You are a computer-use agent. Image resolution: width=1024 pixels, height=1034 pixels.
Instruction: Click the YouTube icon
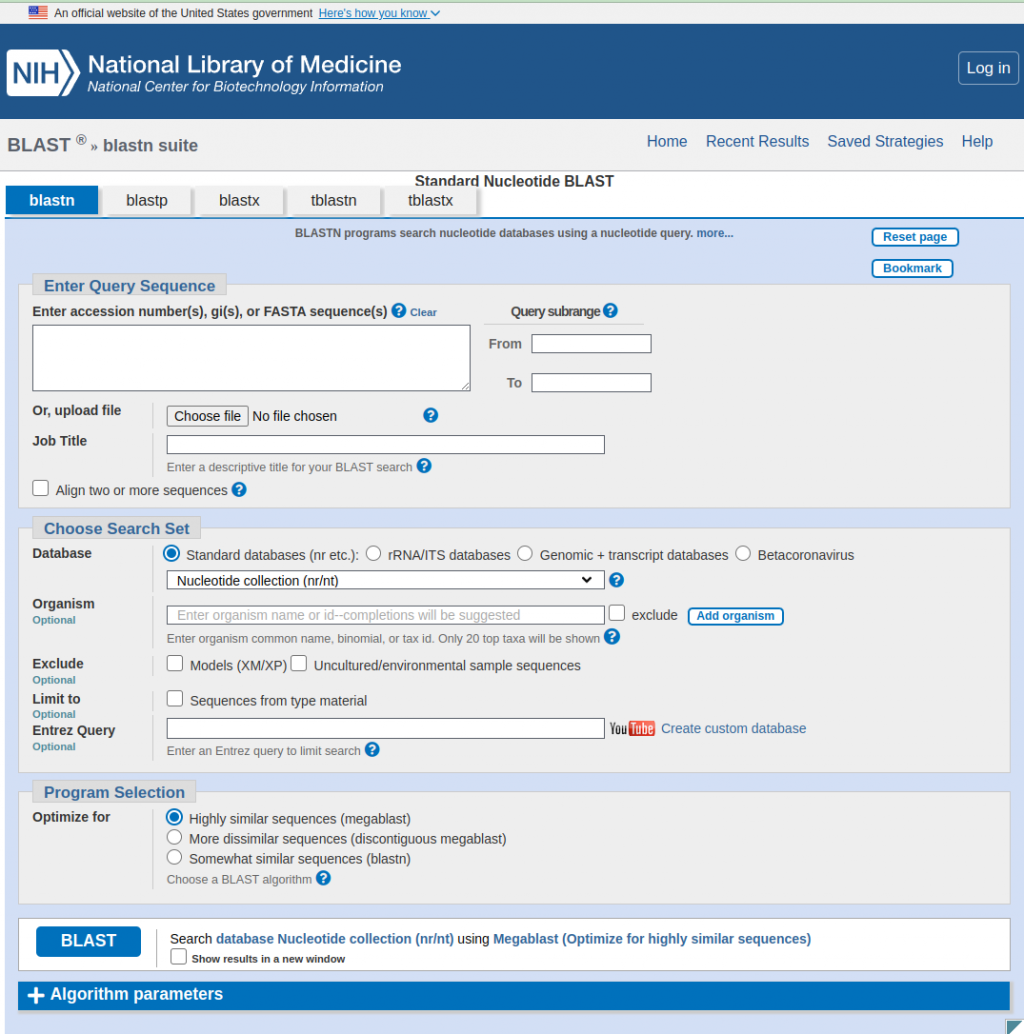(x=632, y=729)
